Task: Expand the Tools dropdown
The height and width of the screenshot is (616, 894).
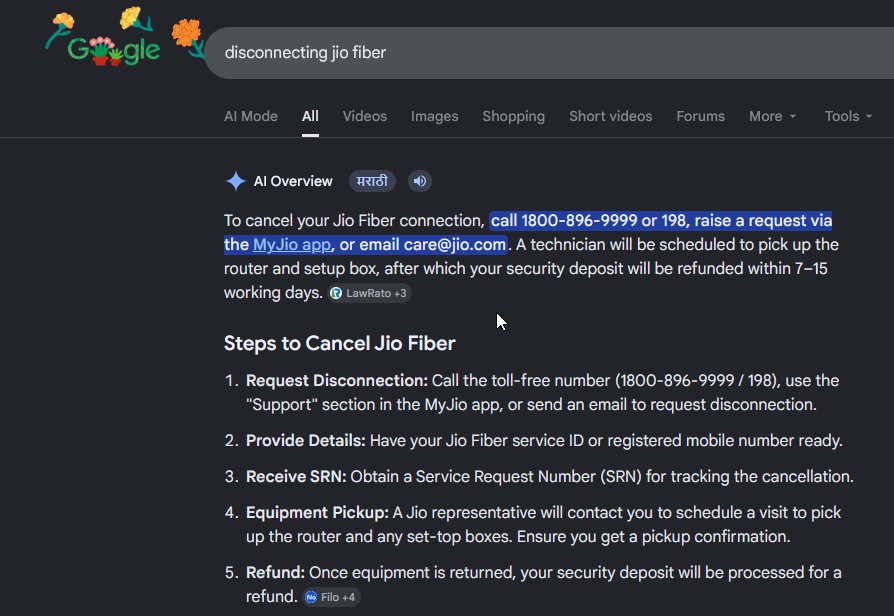Action: point(848,116)
